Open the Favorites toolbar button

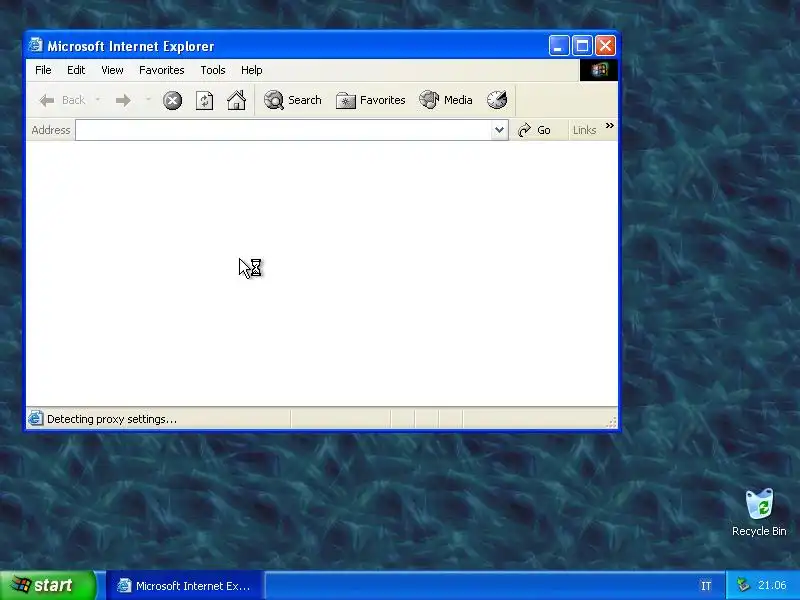370,100
